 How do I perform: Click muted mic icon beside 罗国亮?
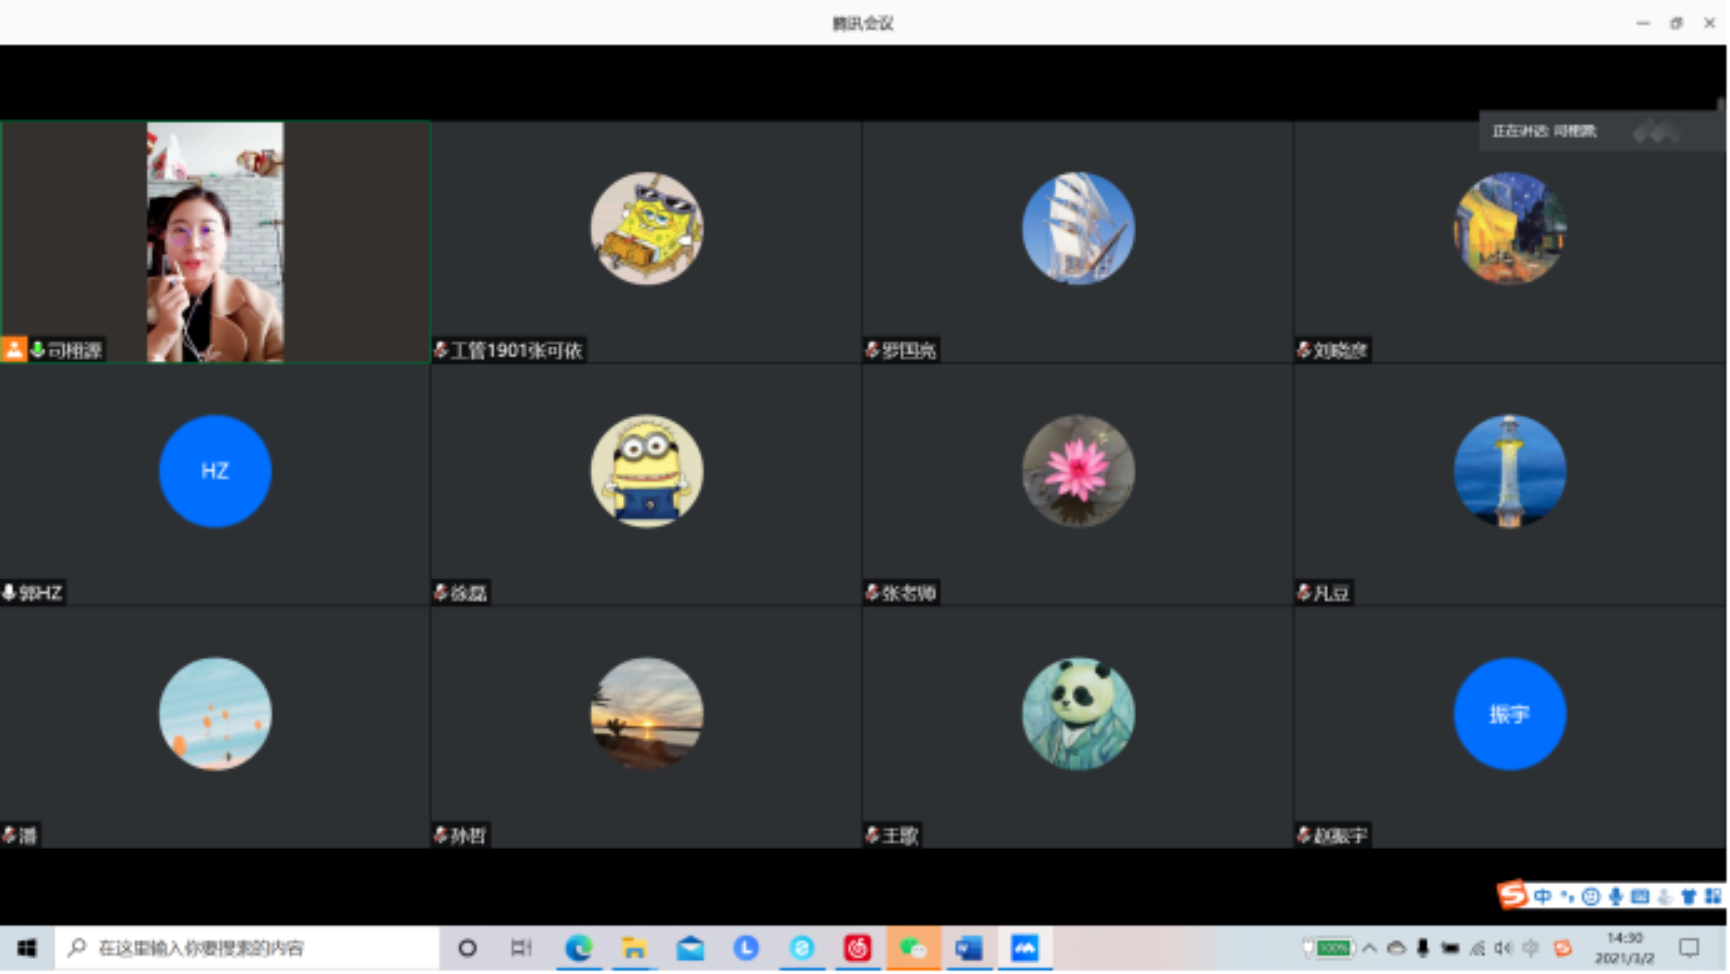coord(872,350)
